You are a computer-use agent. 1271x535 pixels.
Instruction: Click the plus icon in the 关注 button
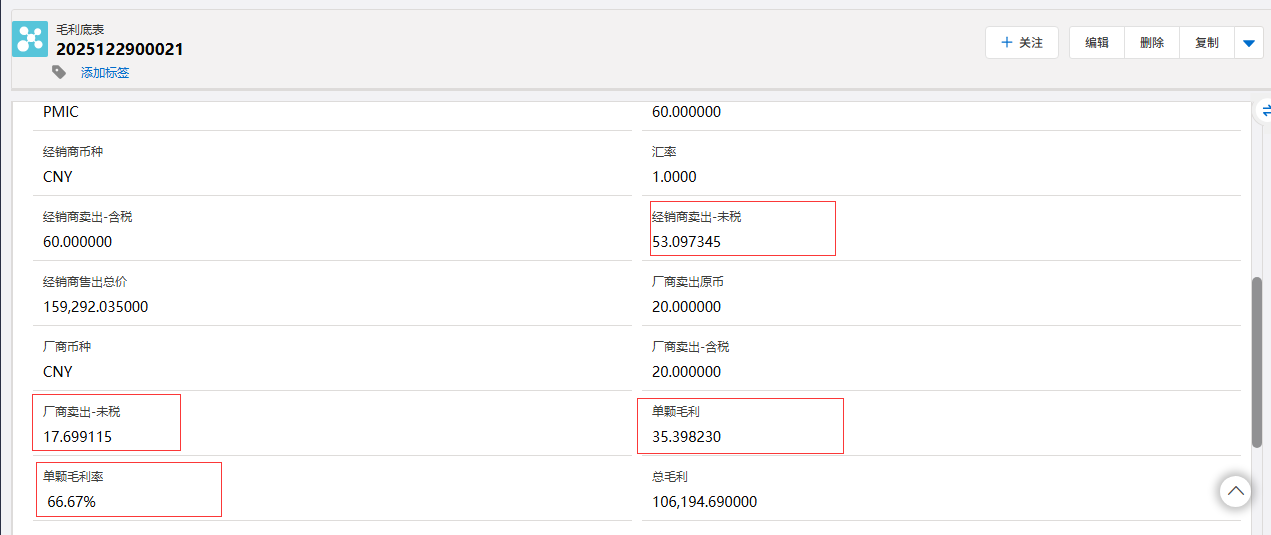pos(1006,43)
